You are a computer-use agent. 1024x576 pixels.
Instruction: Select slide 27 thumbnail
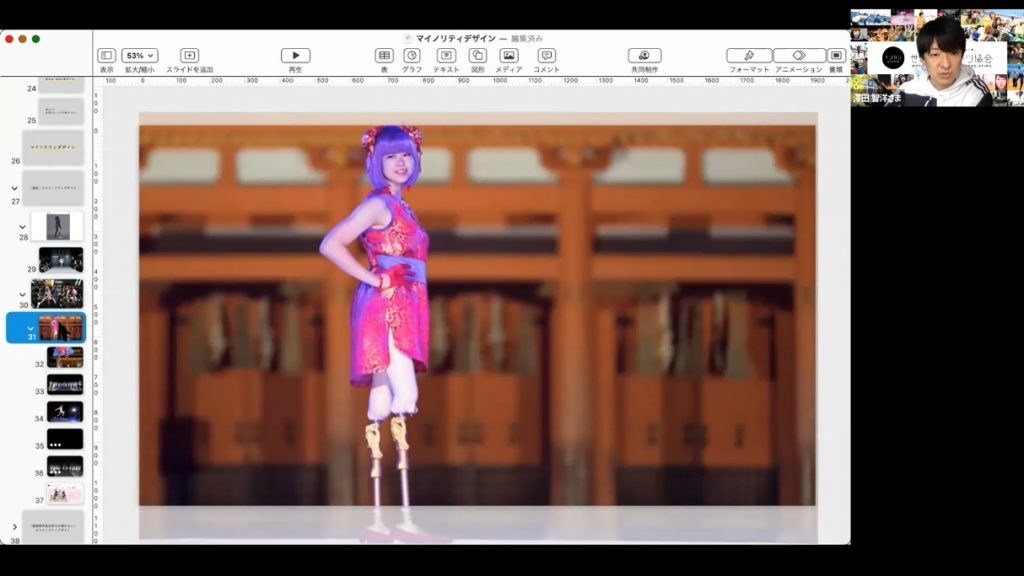(x=53, y=189)
